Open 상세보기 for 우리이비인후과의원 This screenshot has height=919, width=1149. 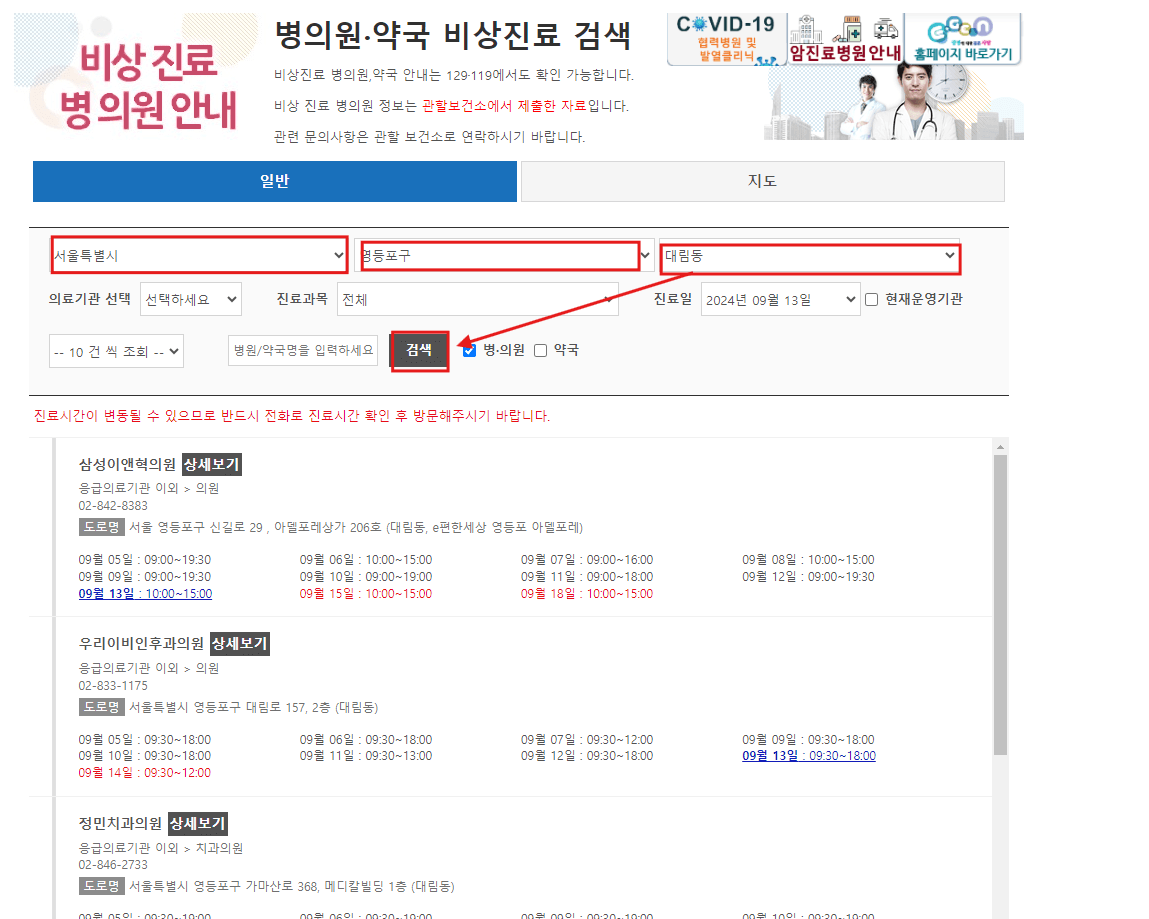240,643
